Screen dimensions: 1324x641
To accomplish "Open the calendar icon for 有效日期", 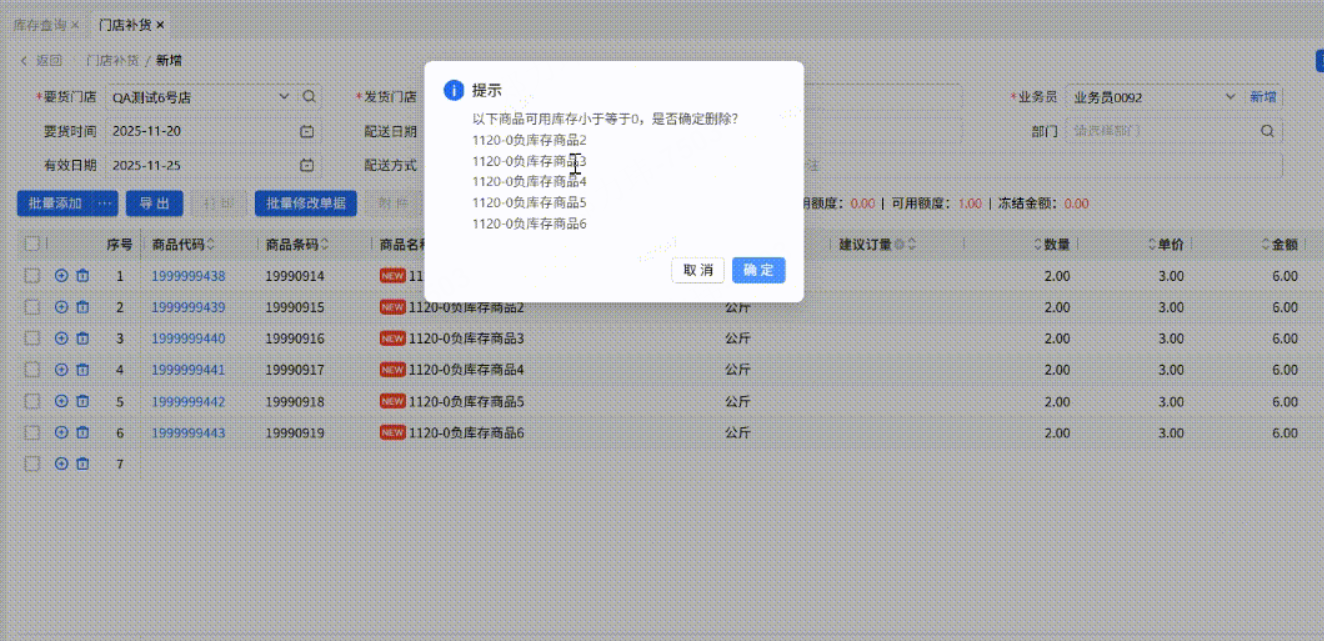I will coord(307,165).
